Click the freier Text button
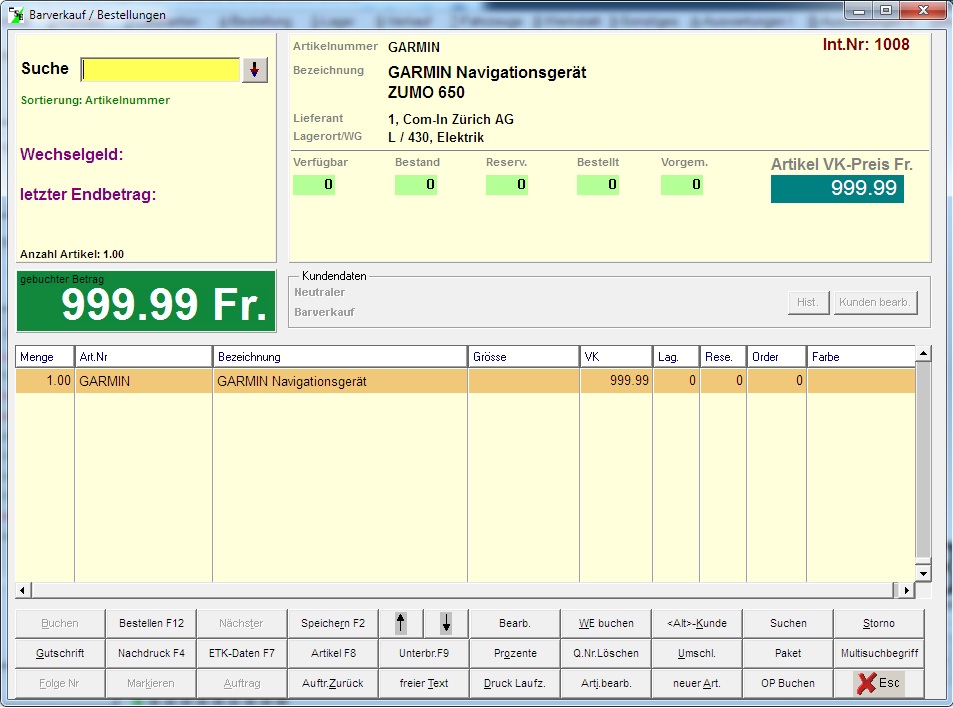The image size is (953, 708). tap(424, 683)
